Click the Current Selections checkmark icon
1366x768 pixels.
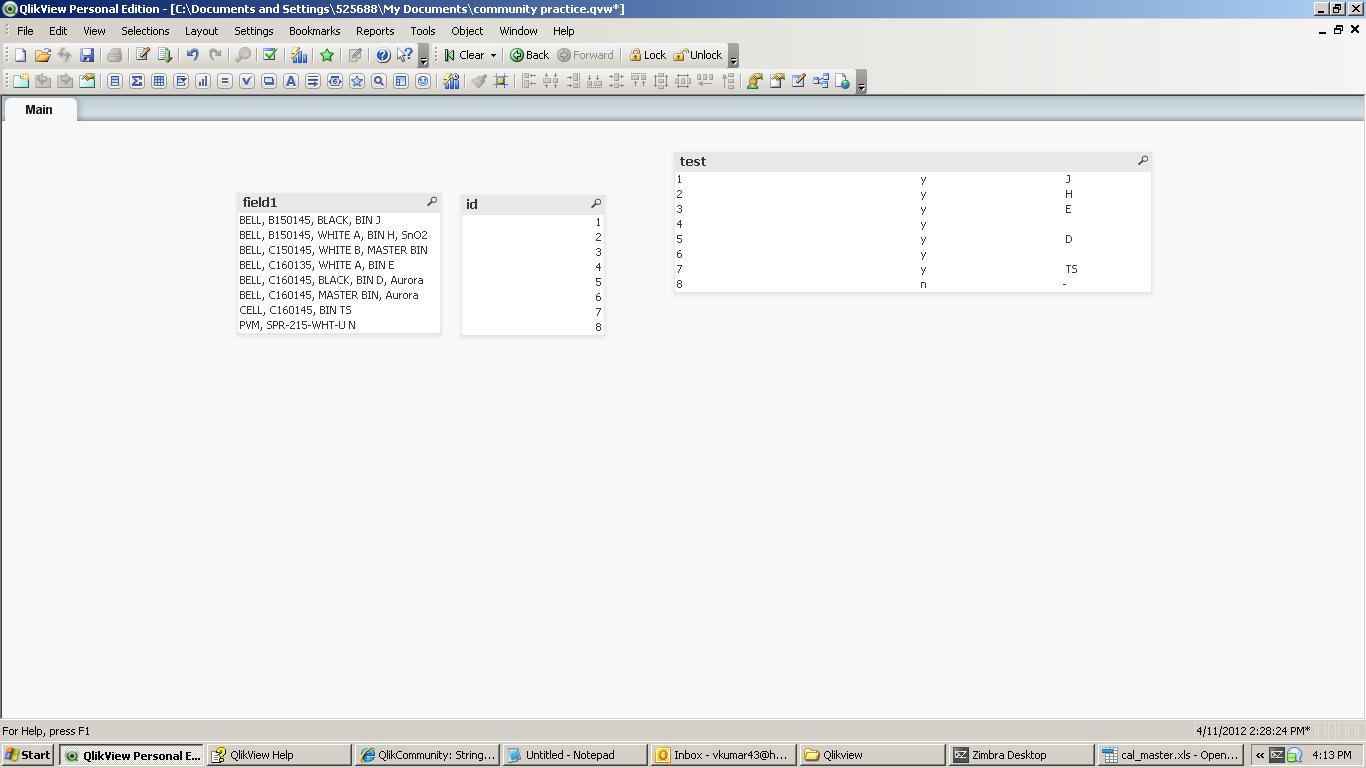[269, 56]
